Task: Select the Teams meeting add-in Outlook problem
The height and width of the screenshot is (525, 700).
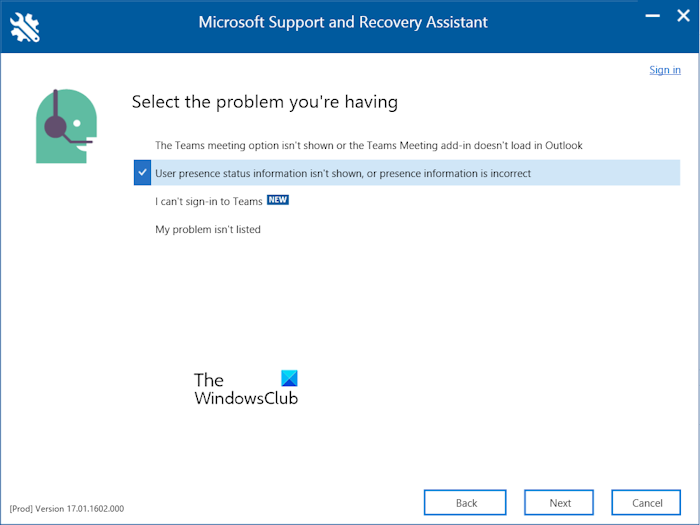Action: click(368, 145)
